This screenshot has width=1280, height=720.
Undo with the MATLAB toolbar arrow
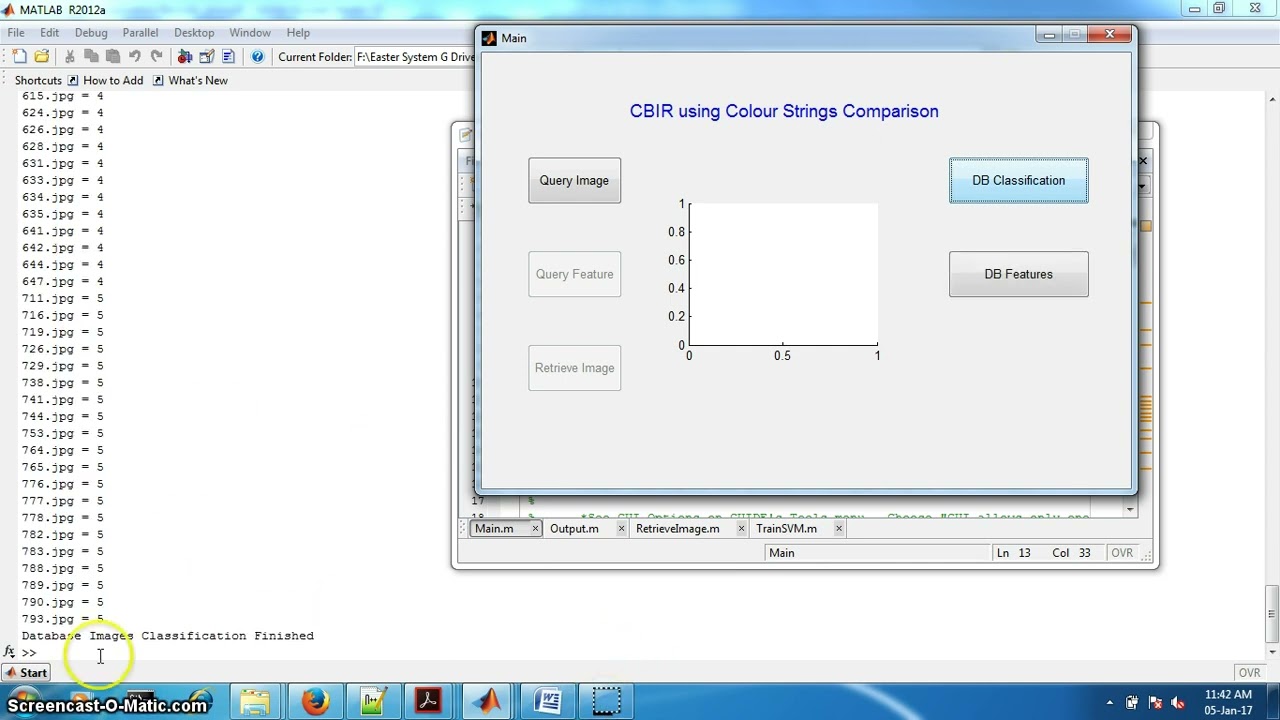click(x=135, y=57)
